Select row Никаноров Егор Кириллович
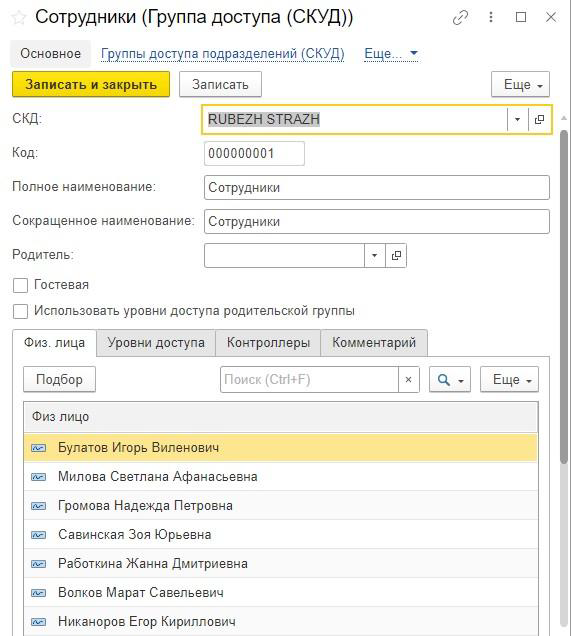This screenshot has height=636, width=571. (x=281, y=621)
